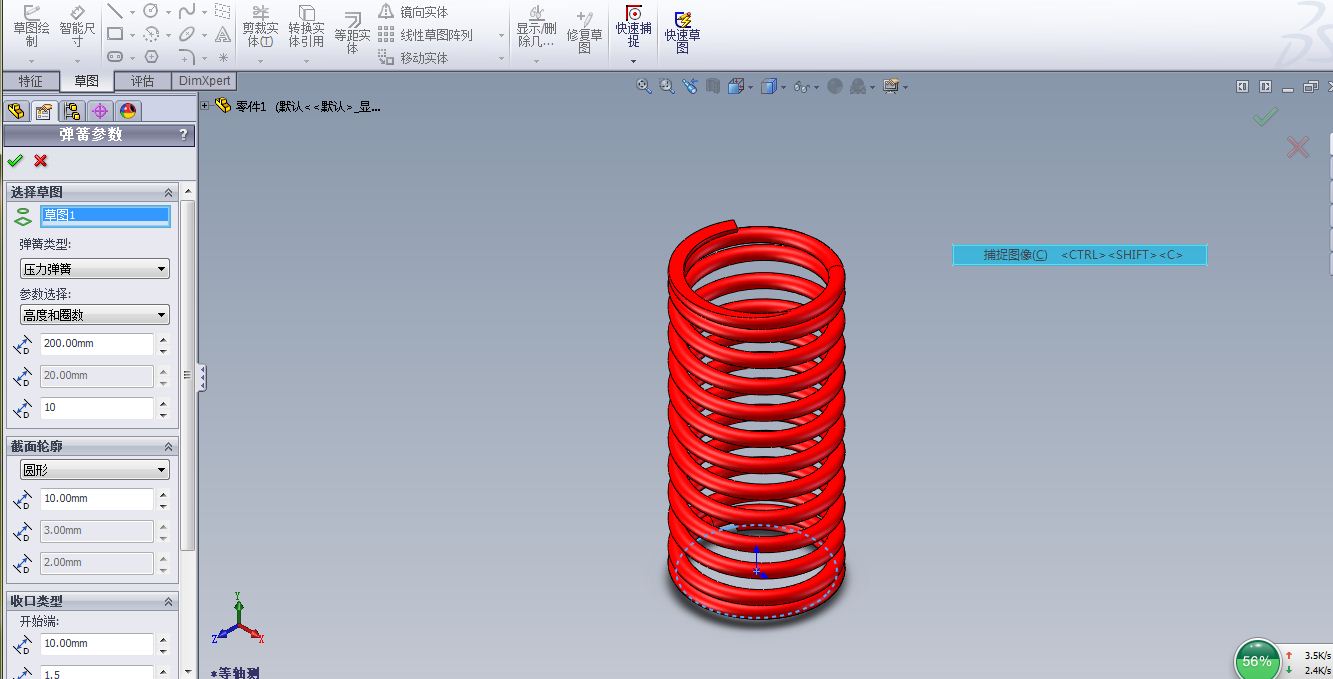Open the DimXpert tab

pos(204,80)
